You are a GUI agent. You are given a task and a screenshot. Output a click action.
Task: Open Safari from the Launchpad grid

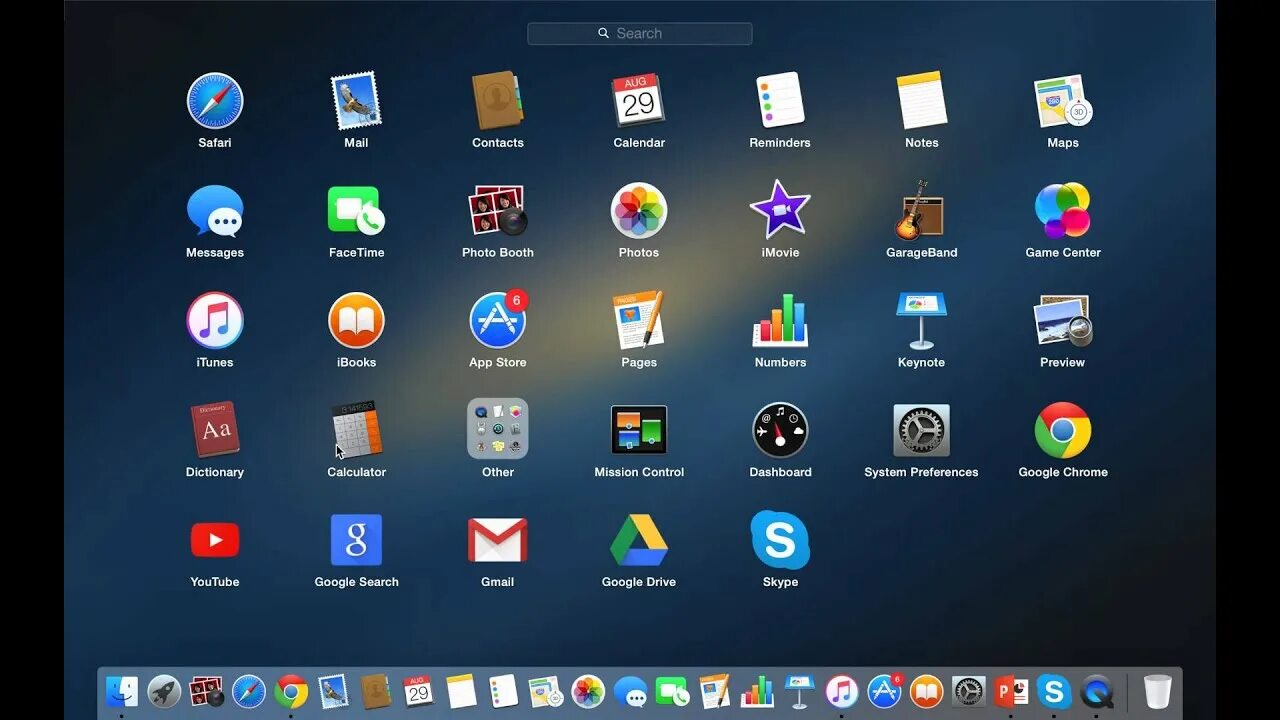pos(215,101)
